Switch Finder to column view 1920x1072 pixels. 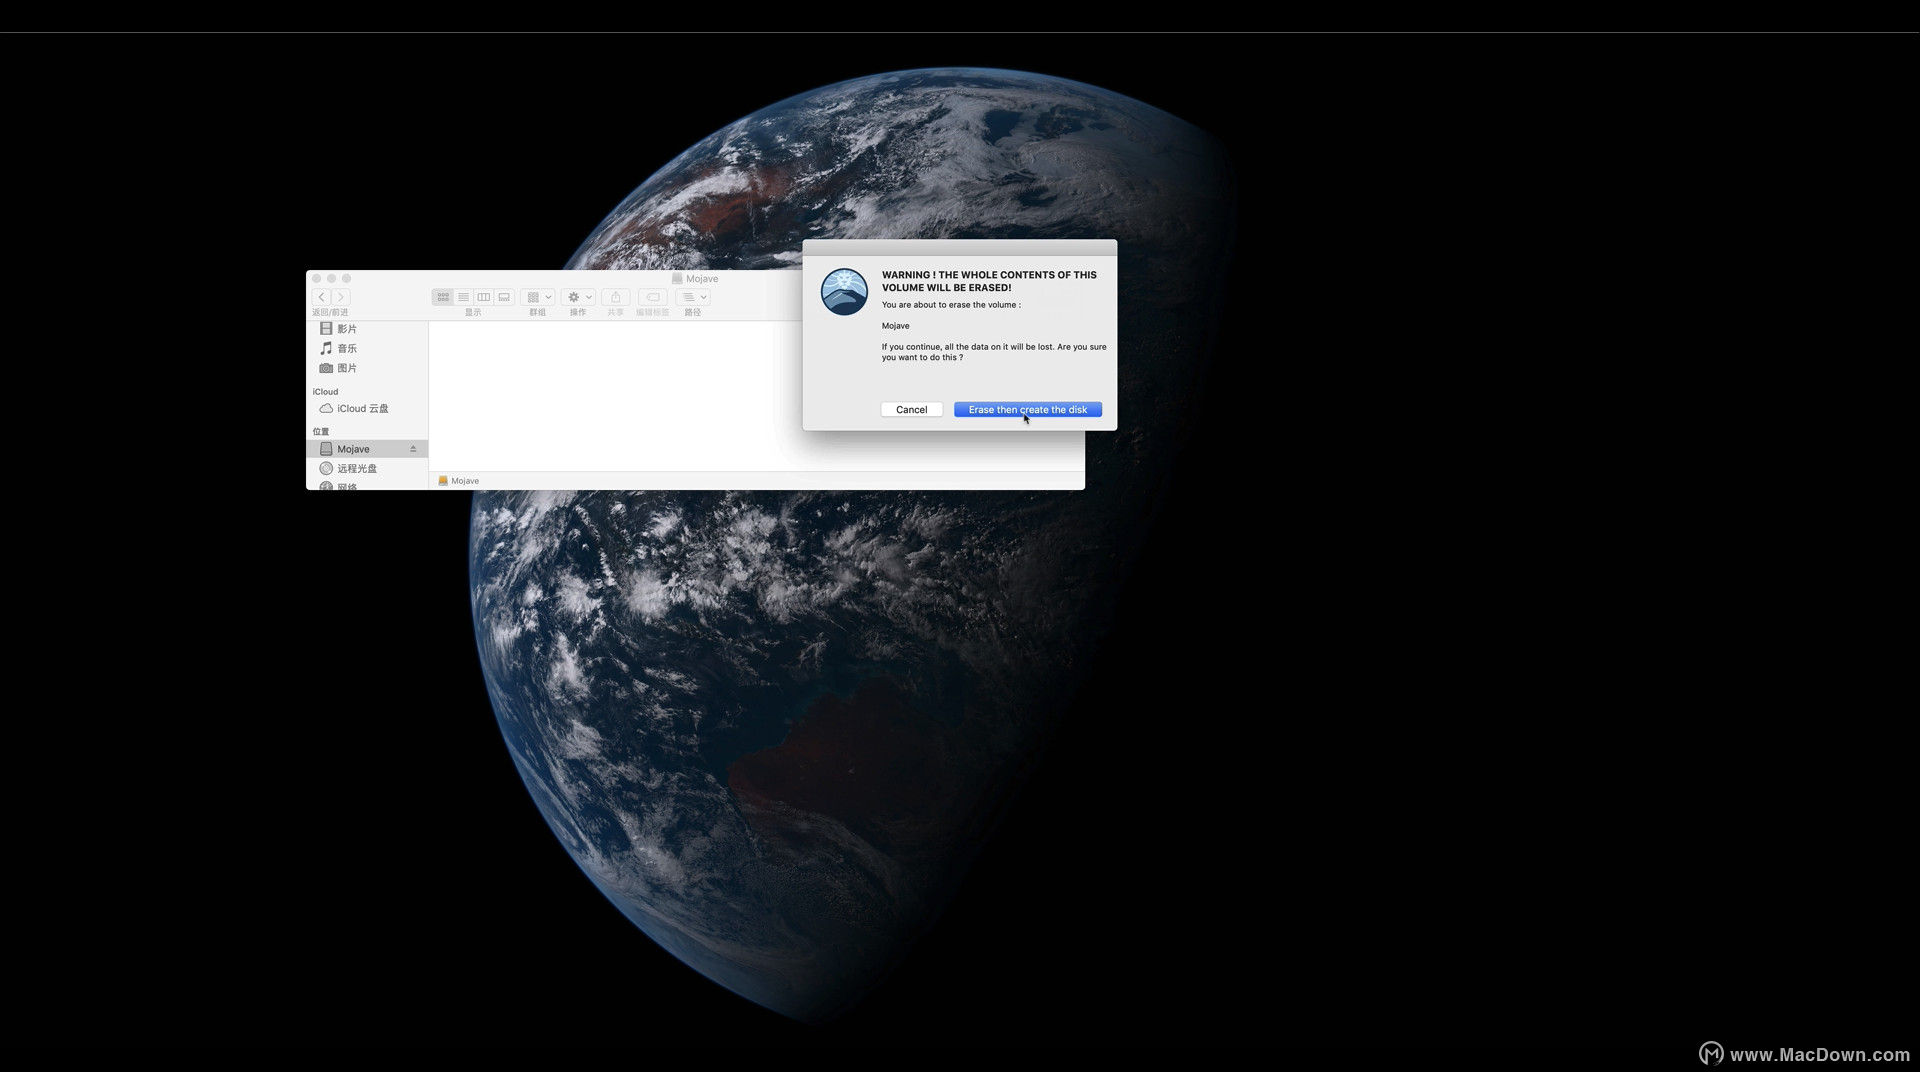[x=484, y=297]
